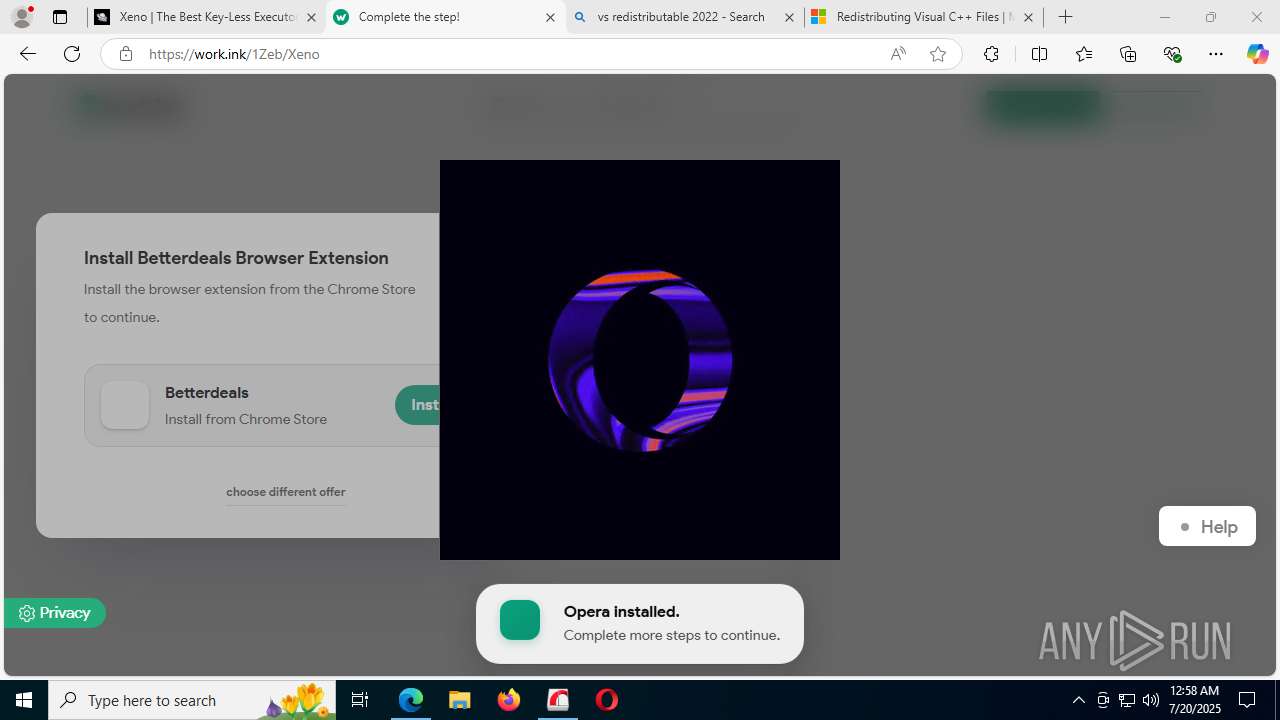Screen dimensions: 1280x720
Task: Open the Copilot sidebar
Action: (x=1257, y=54)
